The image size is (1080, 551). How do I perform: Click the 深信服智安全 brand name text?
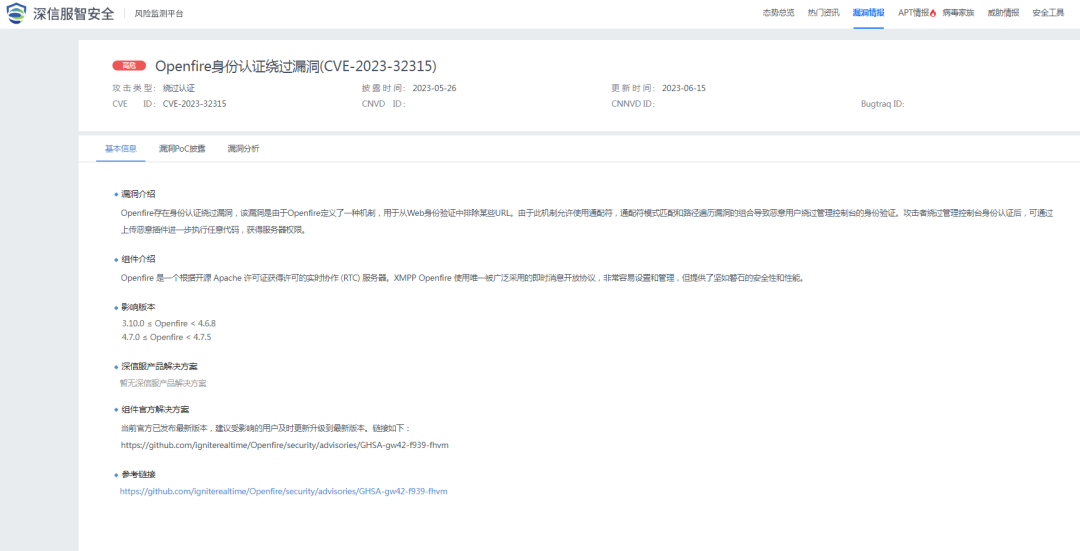click(x=74, y=14)
